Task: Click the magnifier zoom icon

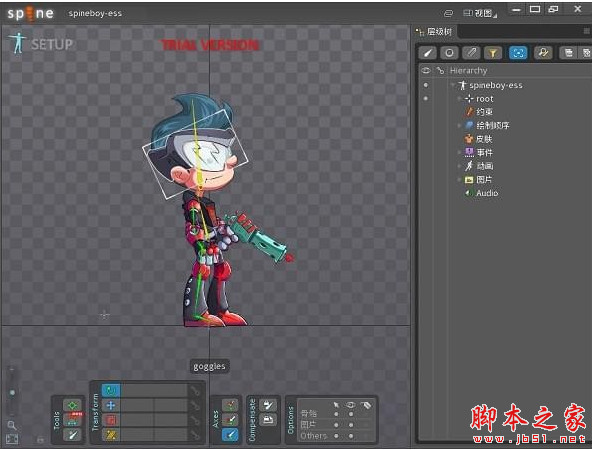Action: pos(11,425)
